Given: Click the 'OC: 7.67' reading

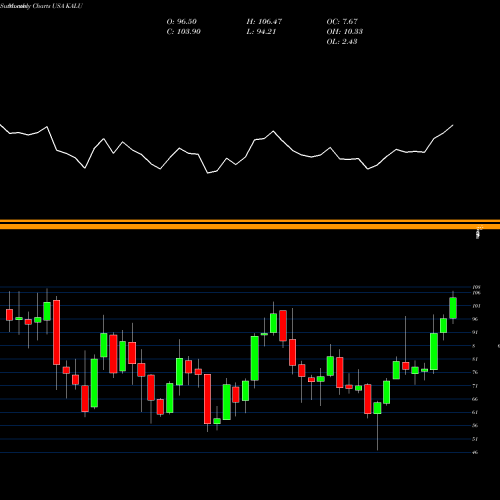Looking at the screenshot, I should coord(342,22).
